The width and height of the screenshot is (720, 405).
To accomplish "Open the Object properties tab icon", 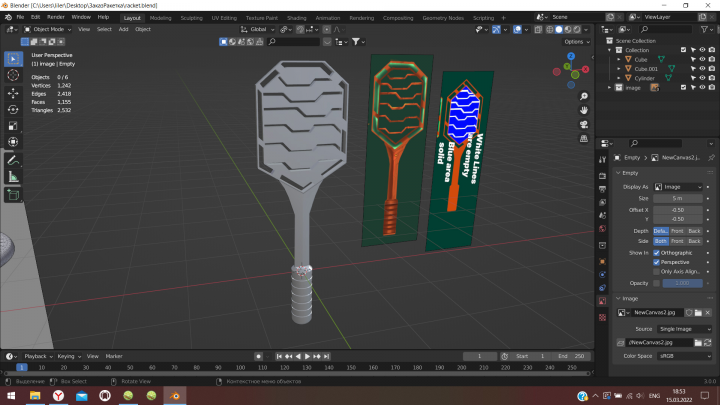I will tap(602, 261).
